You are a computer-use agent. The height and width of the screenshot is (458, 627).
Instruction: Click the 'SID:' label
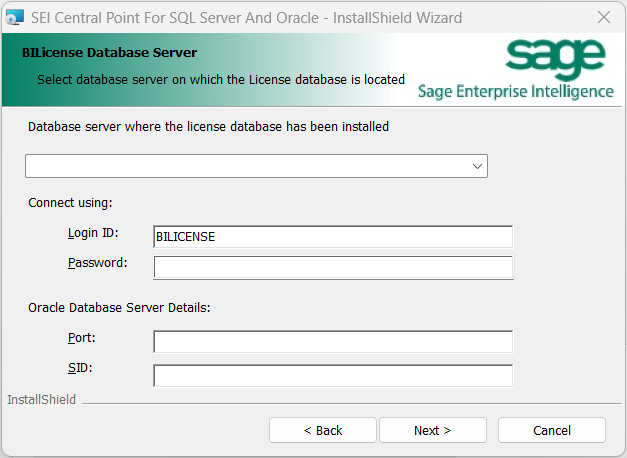[x=80, y=368]
